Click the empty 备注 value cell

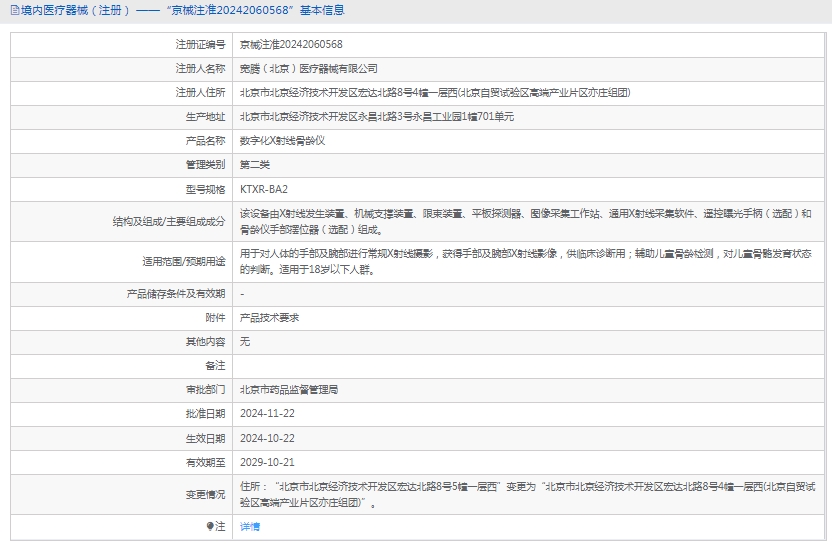pyautogui.click(x=530, y=366)
